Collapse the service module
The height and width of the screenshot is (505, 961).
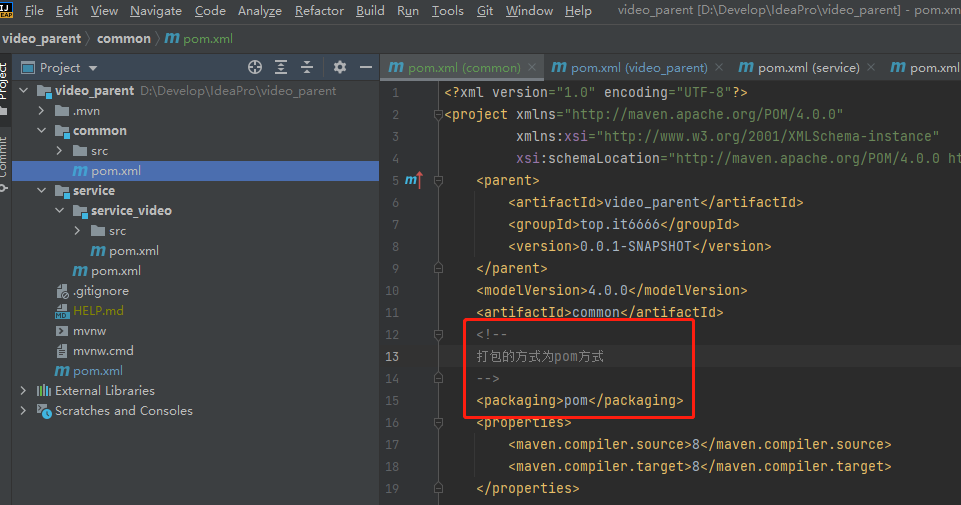click(42, 191)
